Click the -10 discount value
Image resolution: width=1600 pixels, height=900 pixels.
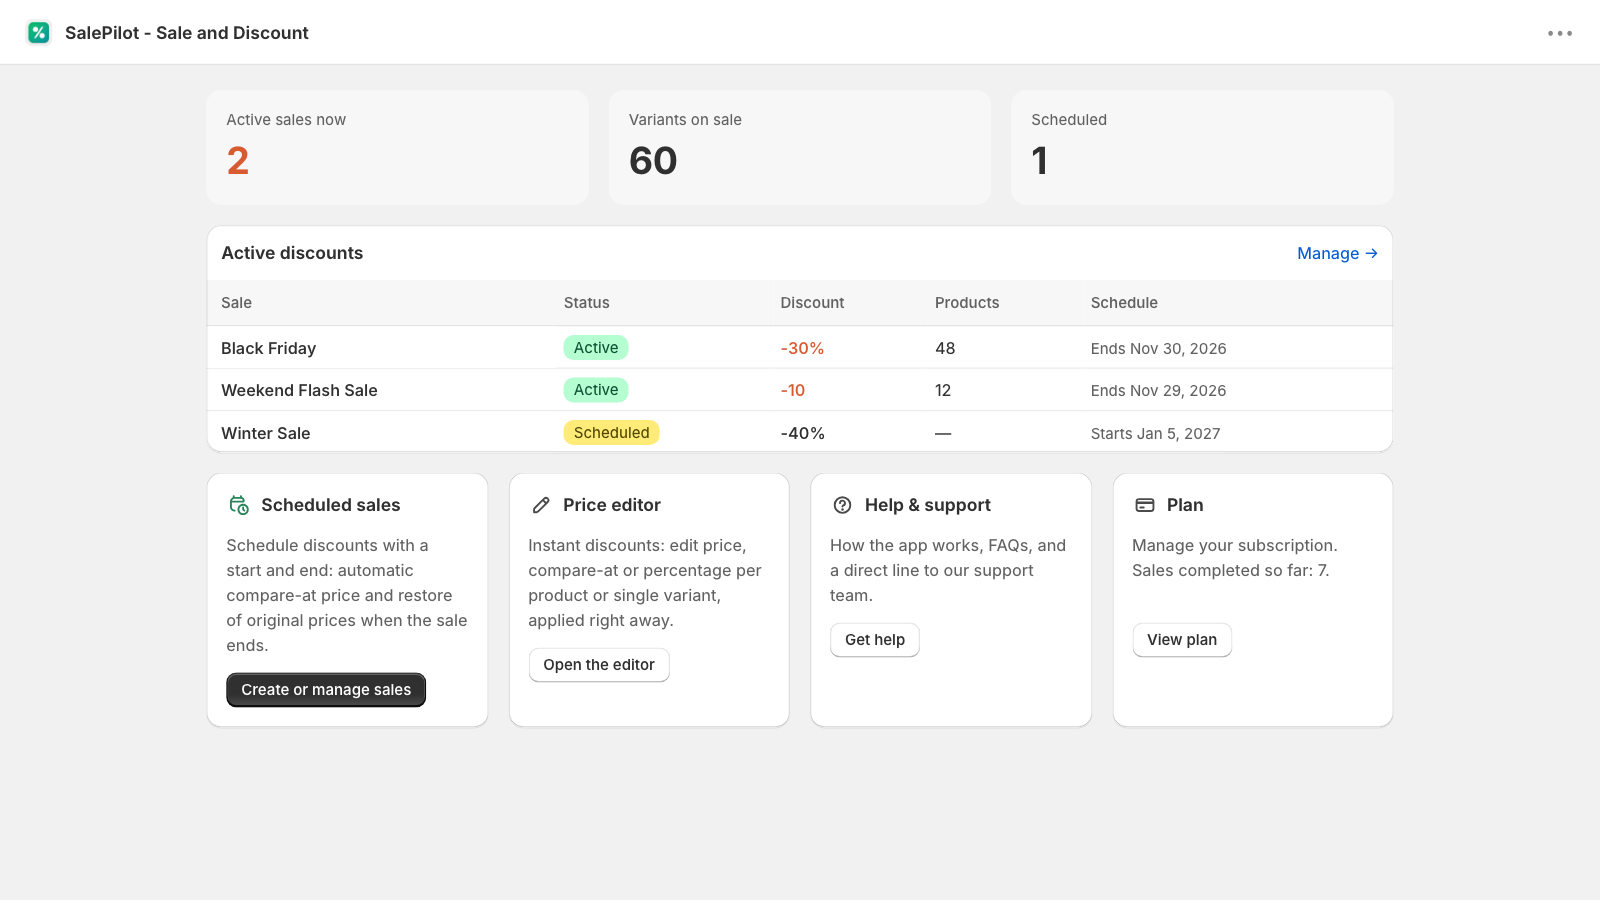click(x=792, y=390)
